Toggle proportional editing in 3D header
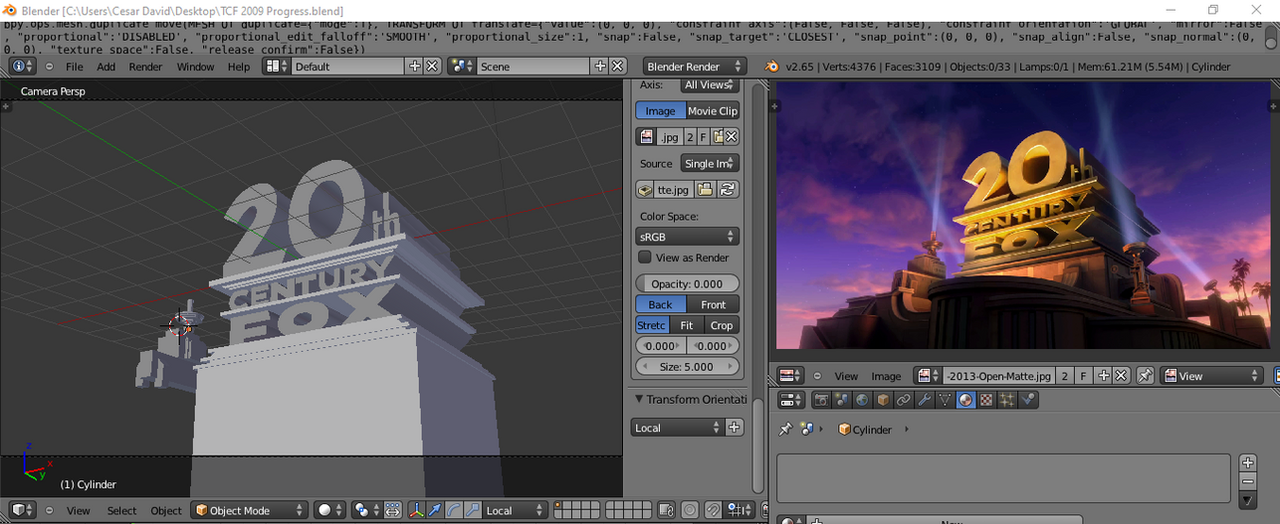 click(x=689, y=510)
